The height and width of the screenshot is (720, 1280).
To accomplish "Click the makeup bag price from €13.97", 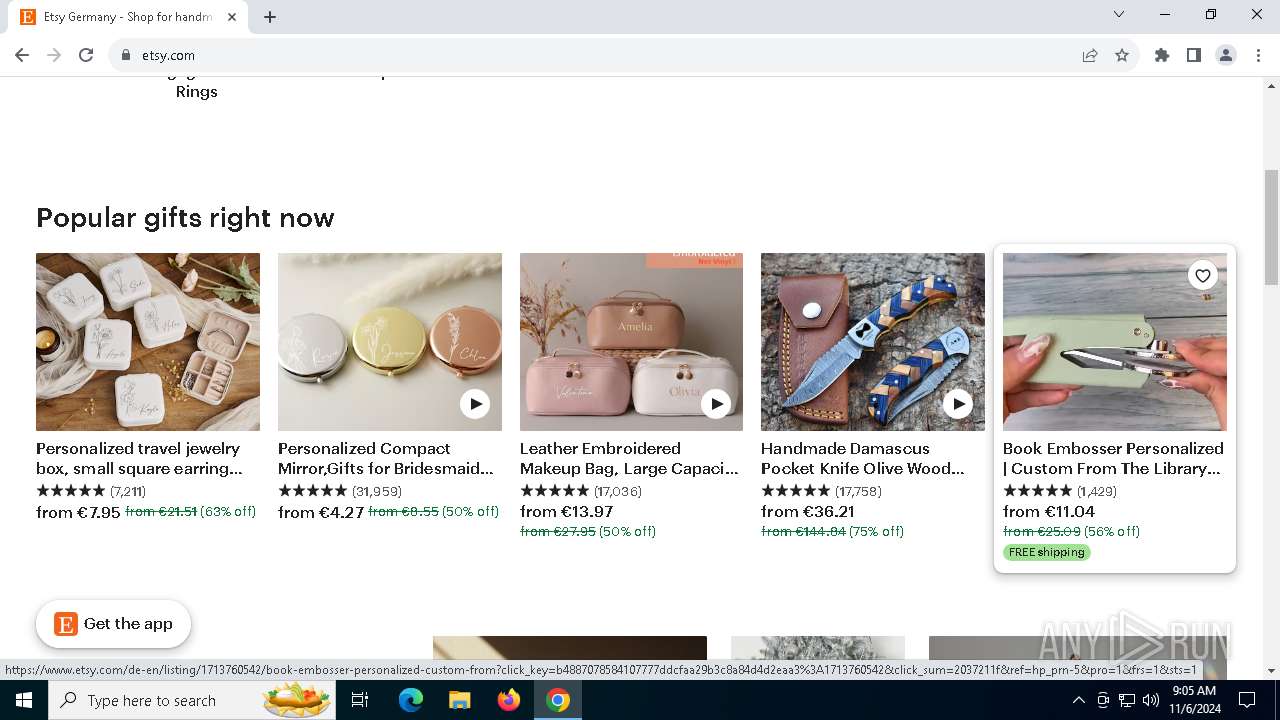I will tap(566, 511).
